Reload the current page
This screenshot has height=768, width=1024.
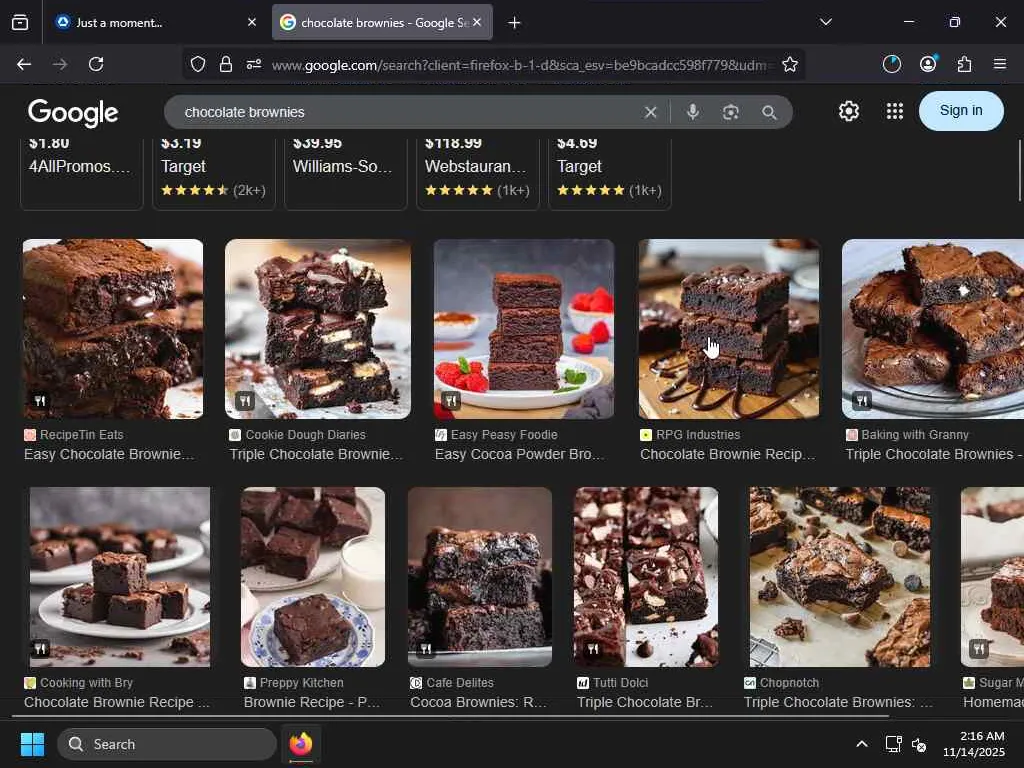click(96, 64)
